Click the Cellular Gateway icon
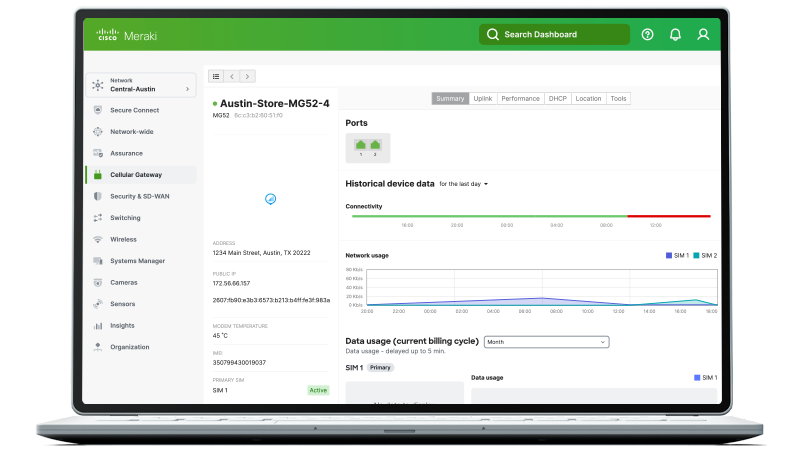This screenshot has height=450, width=800. tap(98, 174)
